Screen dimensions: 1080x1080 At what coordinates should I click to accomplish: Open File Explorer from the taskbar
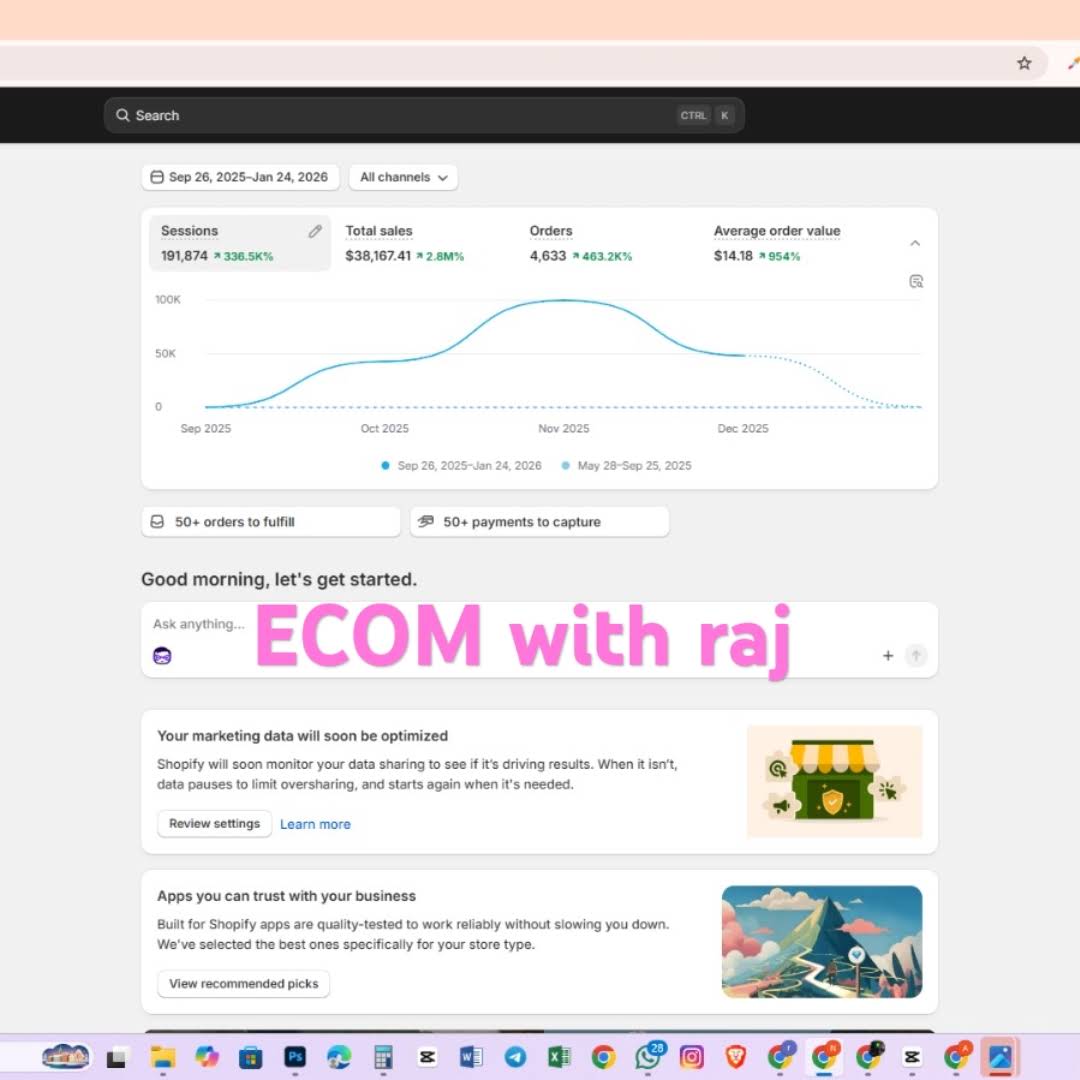[x=163, y=1057]
